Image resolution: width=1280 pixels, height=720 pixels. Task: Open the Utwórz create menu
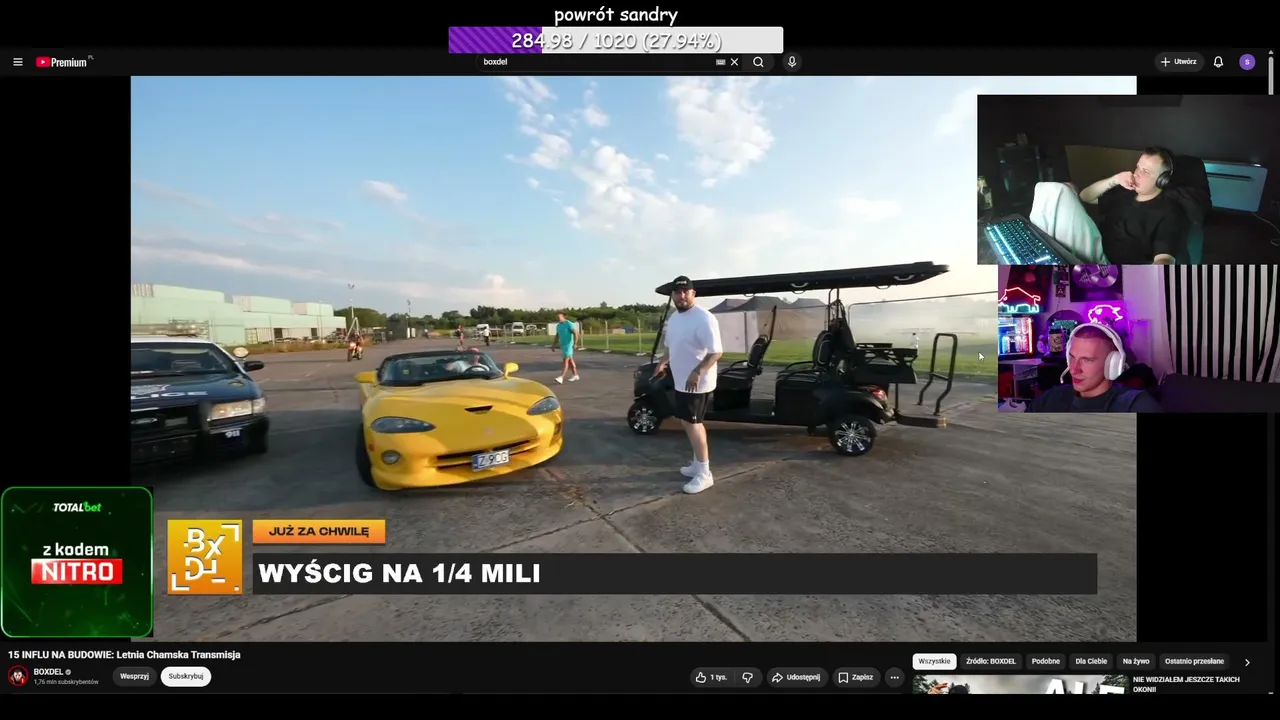pyautogui.click(x=1179, y=62)
